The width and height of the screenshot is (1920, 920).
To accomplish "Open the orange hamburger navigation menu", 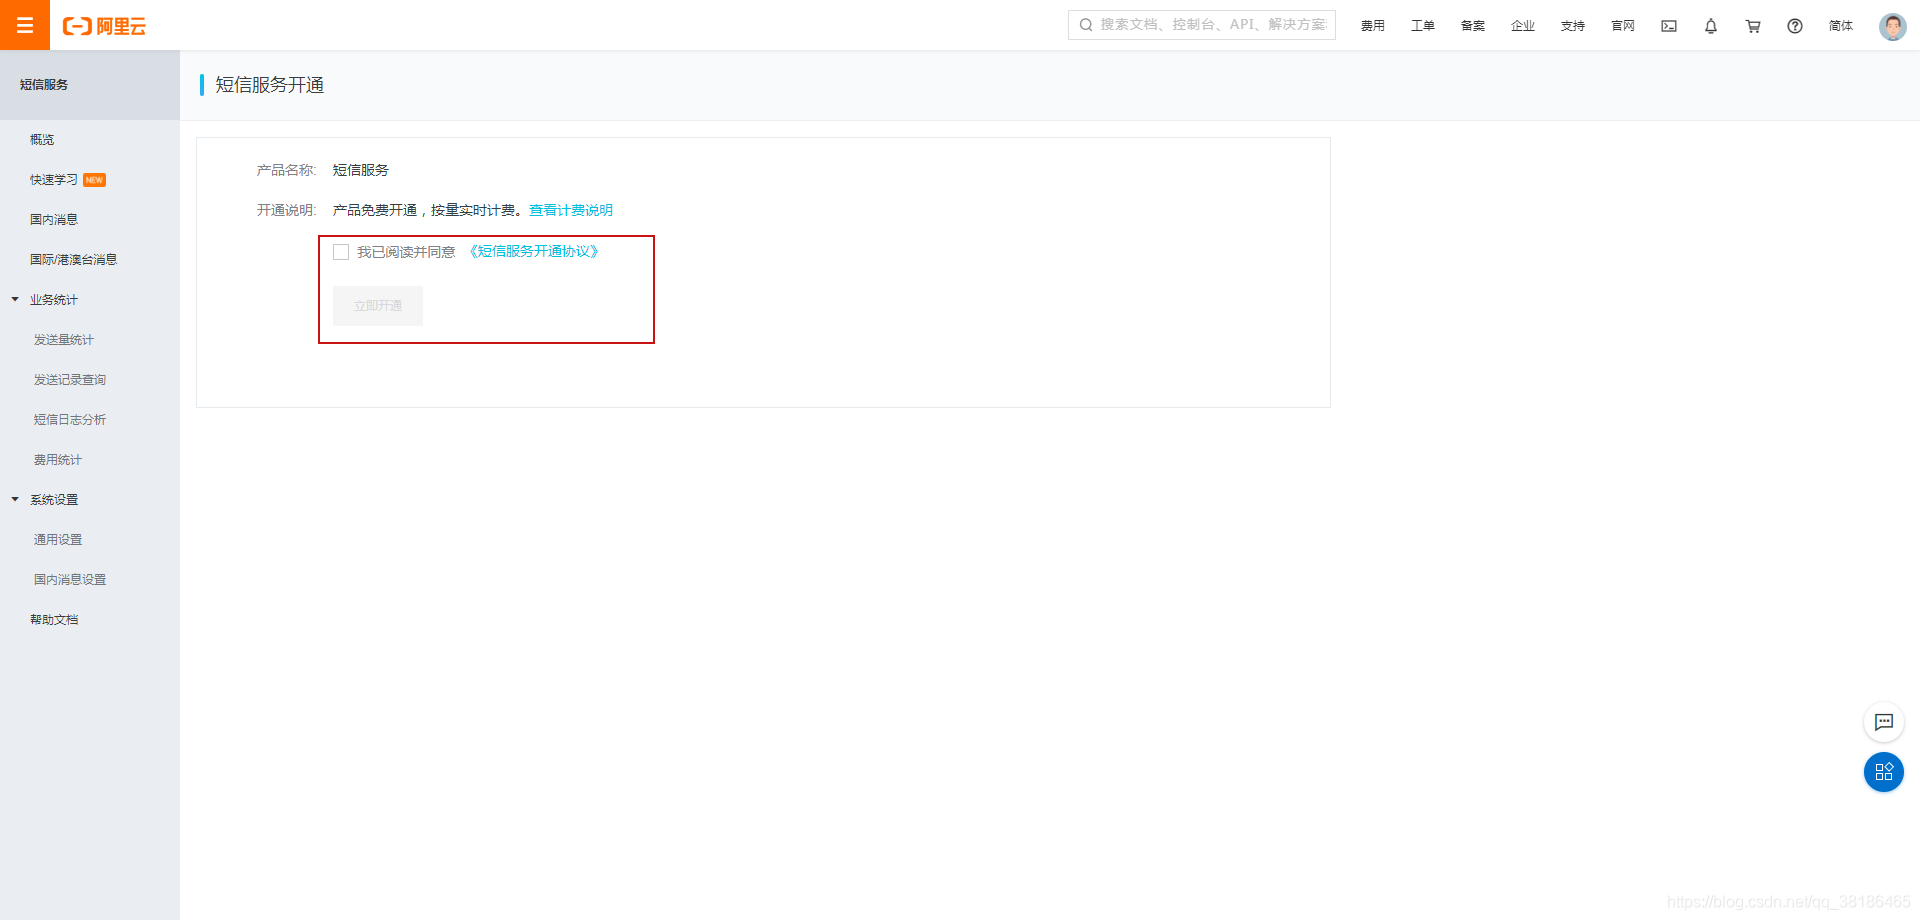I will click(x=25, y=25).
